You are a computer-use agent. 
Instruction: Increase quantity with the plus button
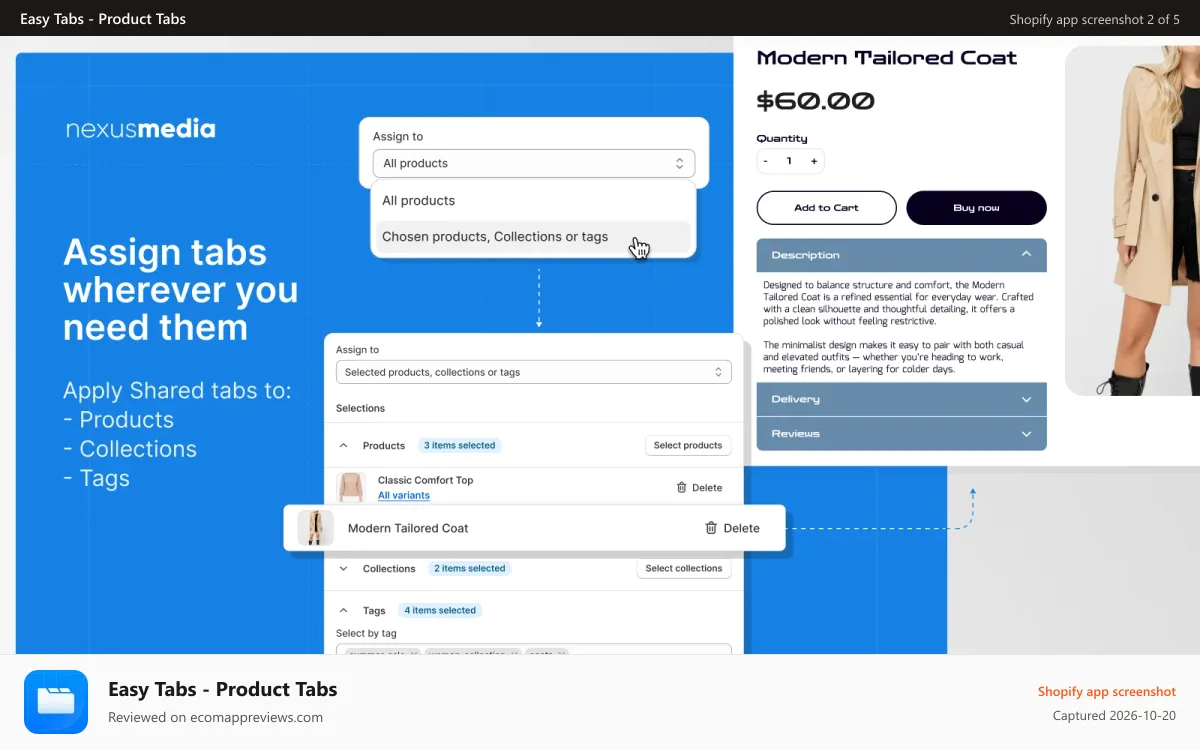pos(814,161)
